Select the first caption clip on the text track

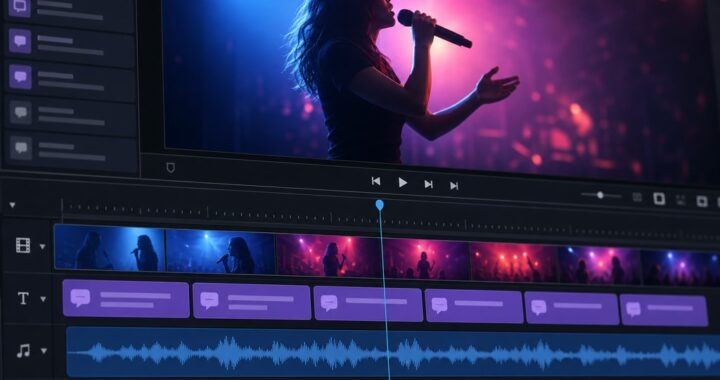[x=126, y=298]
